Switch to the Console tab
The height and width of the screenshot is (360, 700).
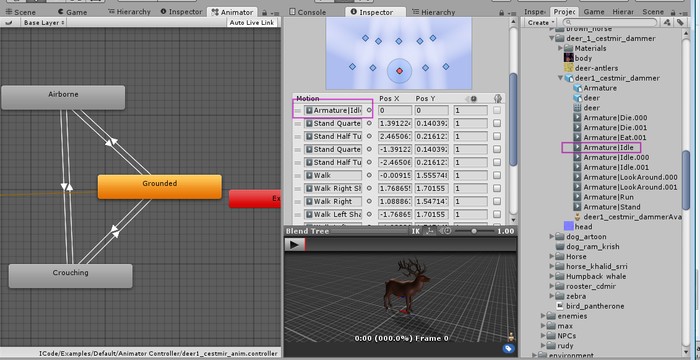tap(308, 12)
